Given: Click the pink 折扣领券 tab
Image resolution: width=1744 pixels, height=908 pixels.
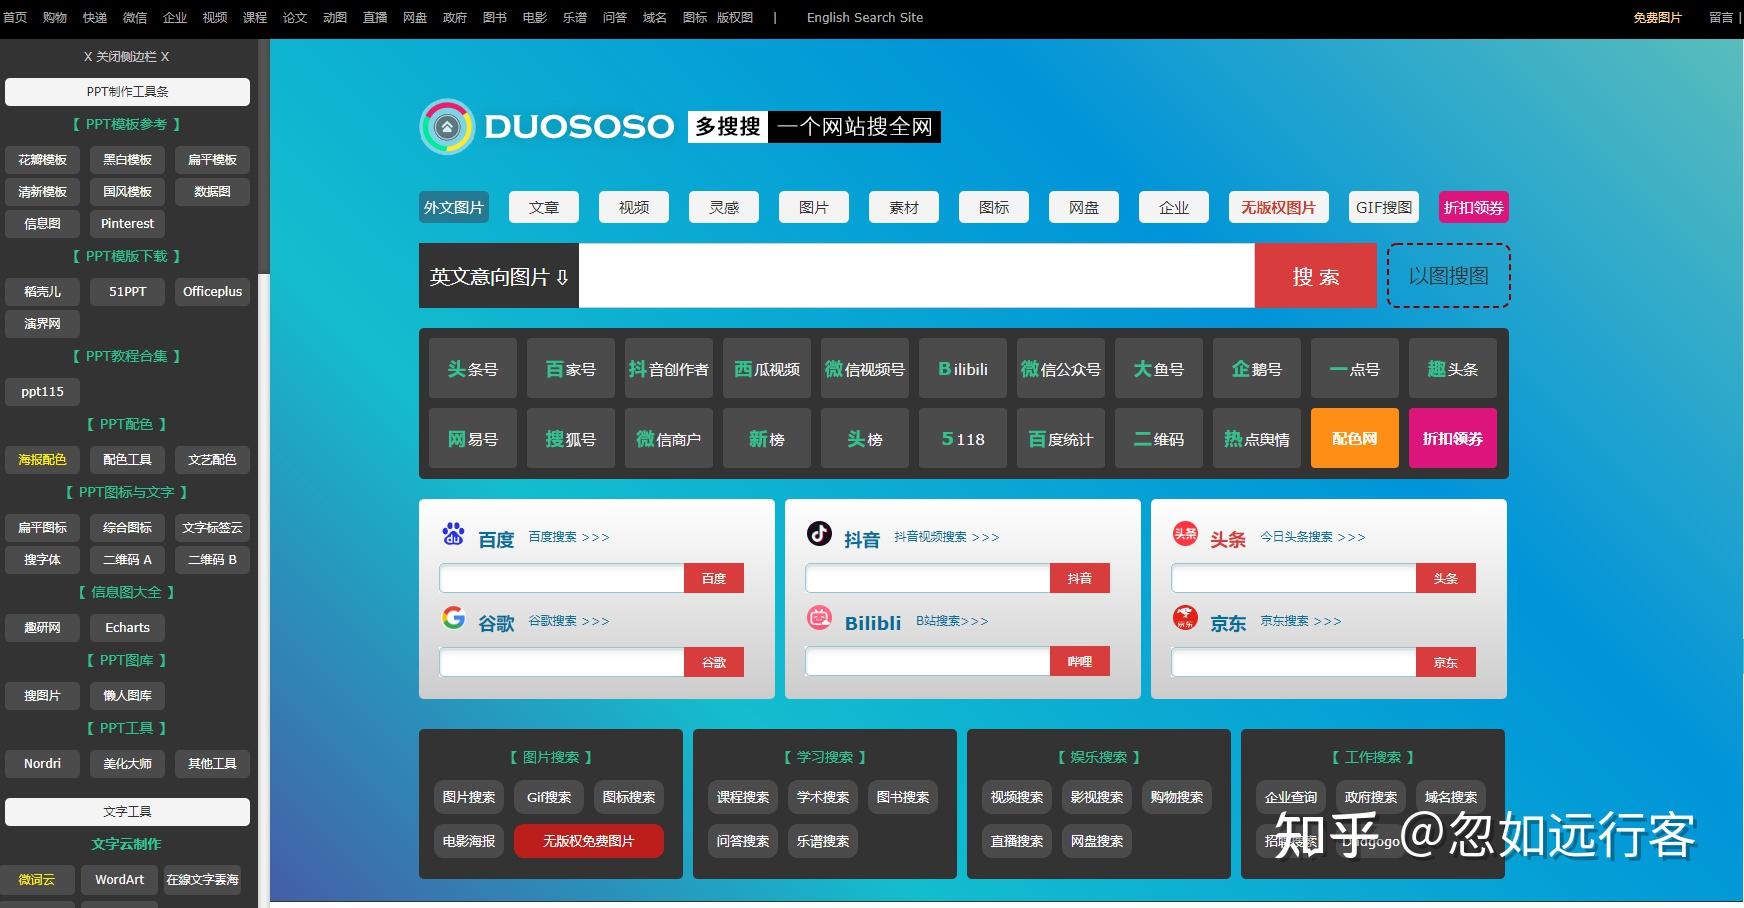Looking at the screenshot, I should coord(1474,207).
